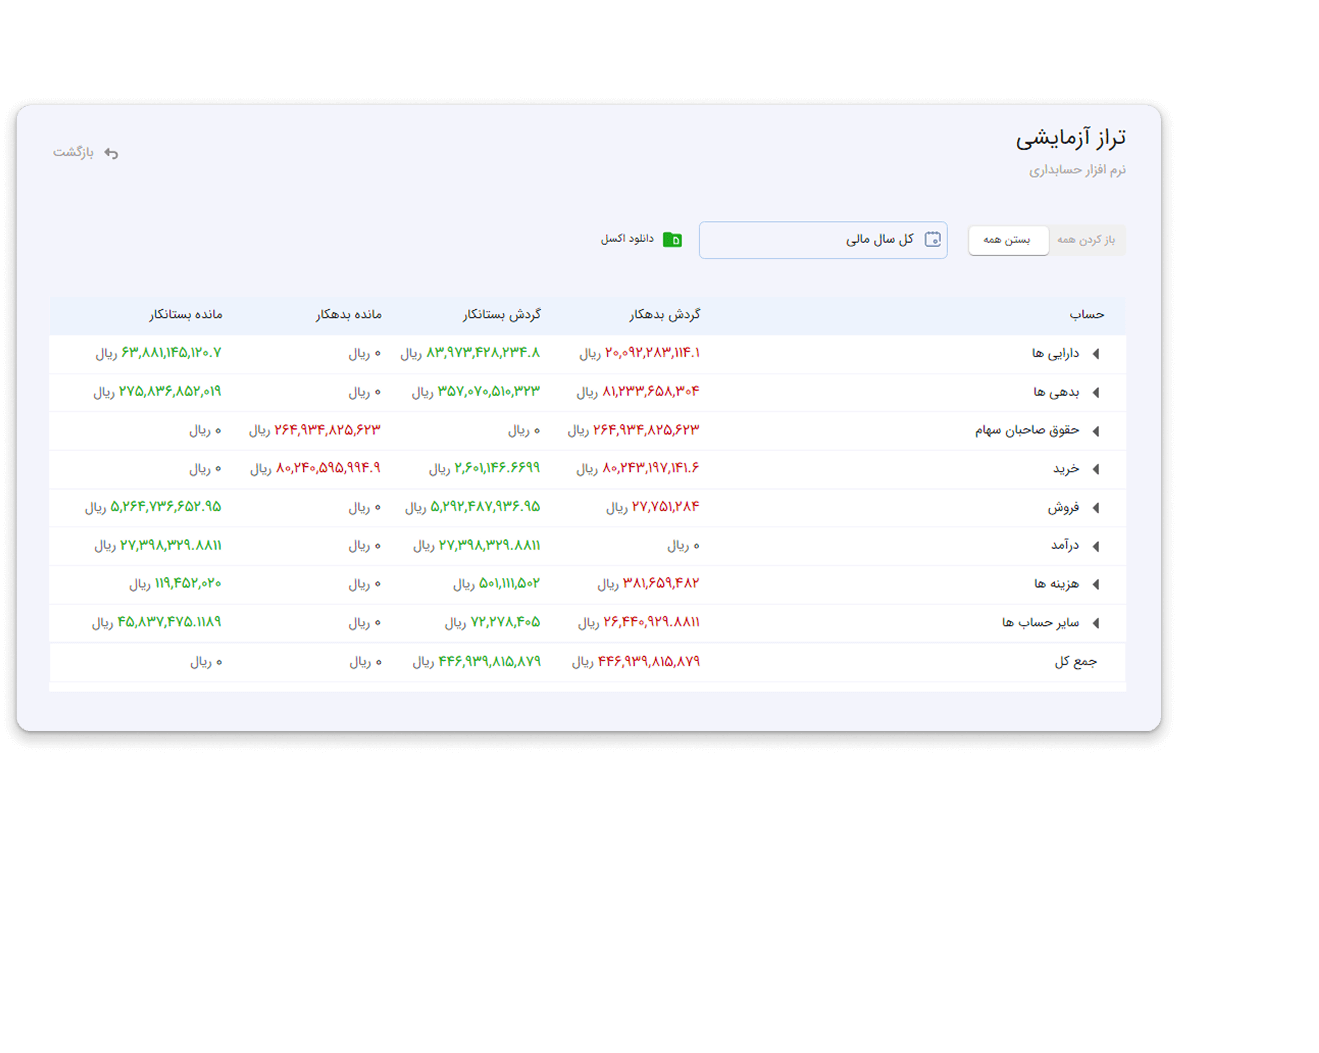Viewport: 1319px width, 1053px height.
Task: Select the 'باز کردن همه' toggle option
Action: 1086,240
